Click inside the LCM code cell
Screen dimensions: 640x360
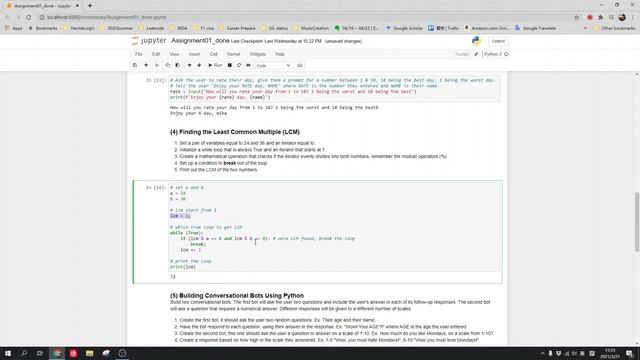(x=334, y=227)
